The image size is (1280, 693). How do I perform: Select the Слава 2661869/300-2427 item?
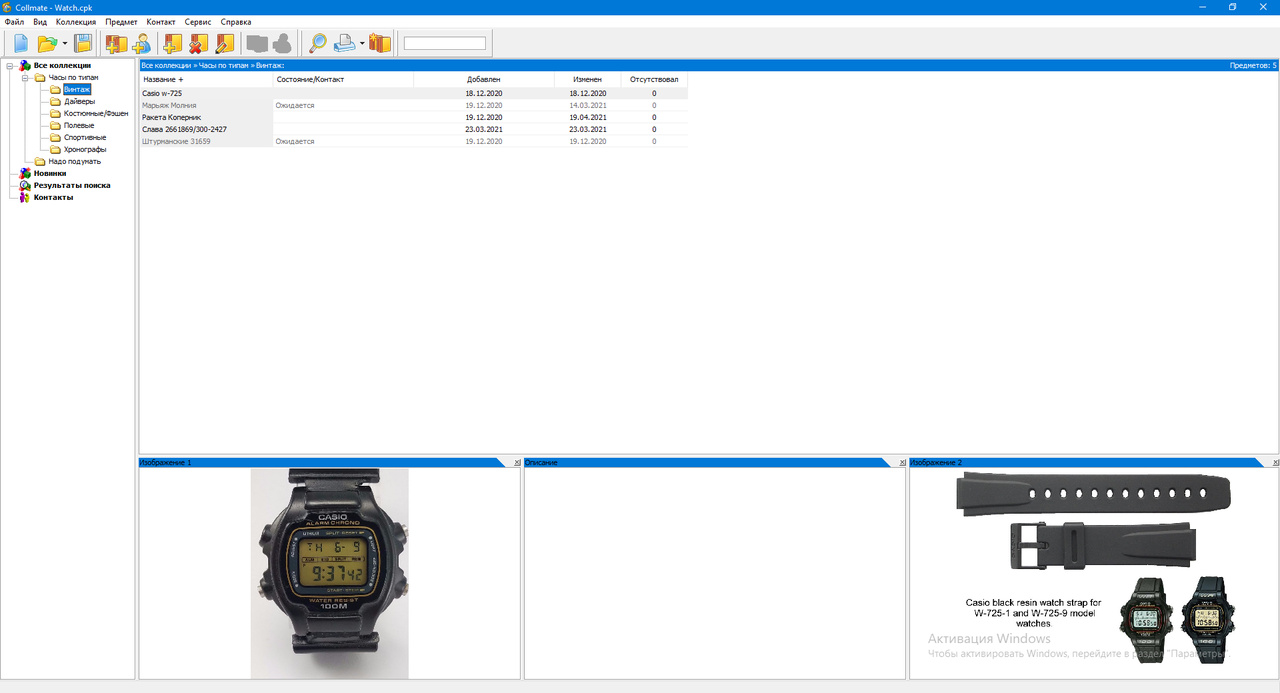click(184, 129)
